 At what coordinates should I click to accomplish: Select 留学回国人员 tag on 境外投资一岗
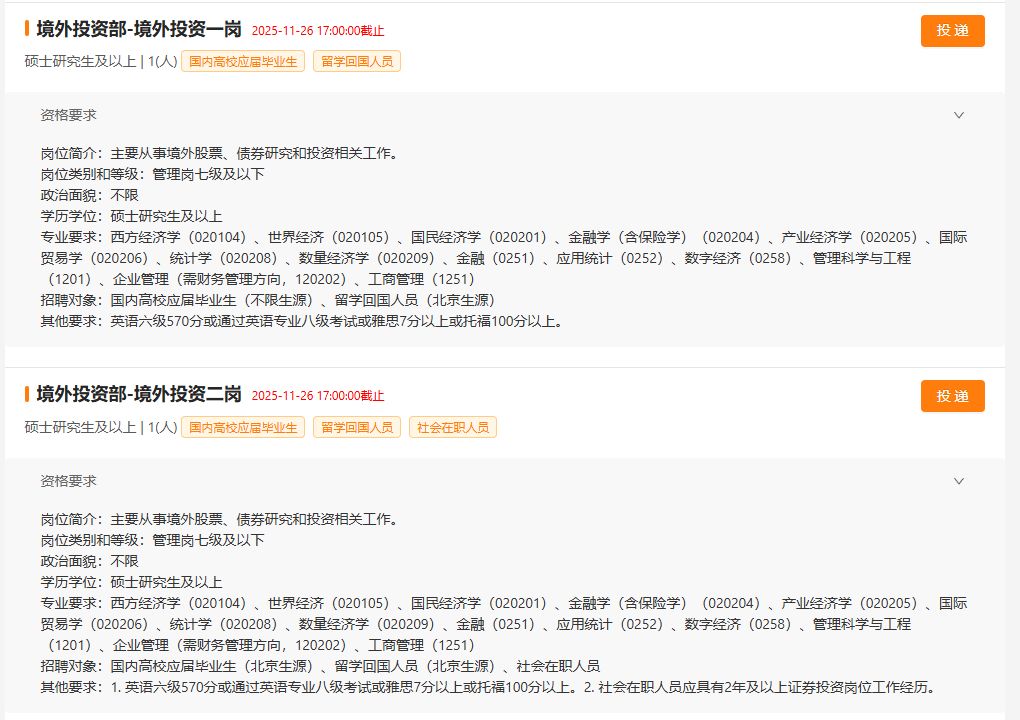357,62
